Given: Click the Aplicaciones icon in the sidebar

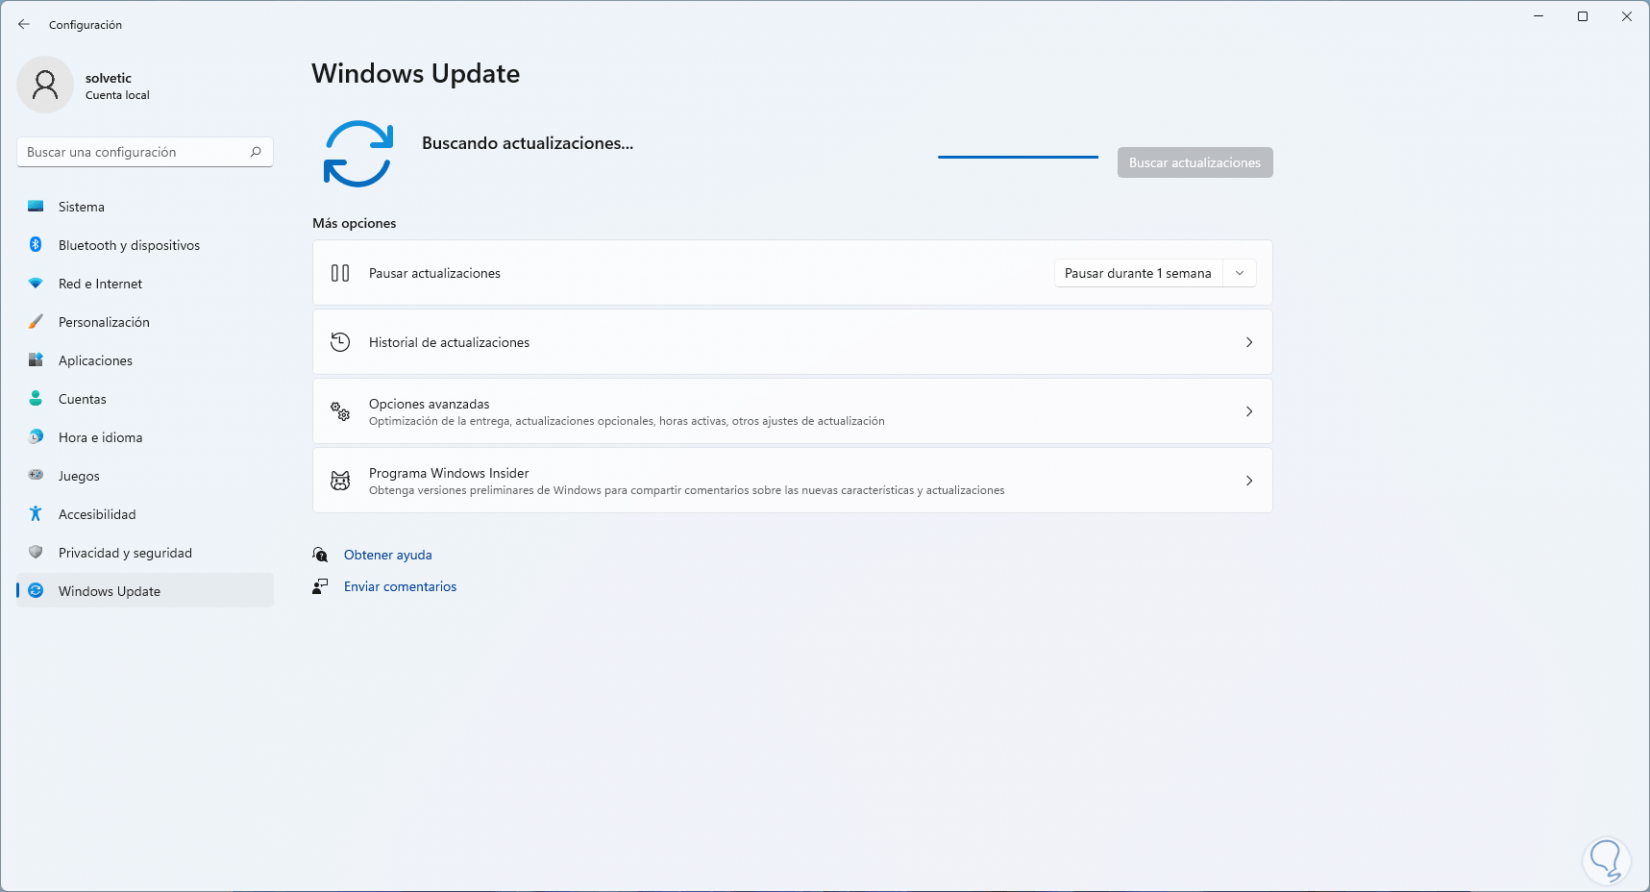Looking at the screenshot, I should click(36, 360).
